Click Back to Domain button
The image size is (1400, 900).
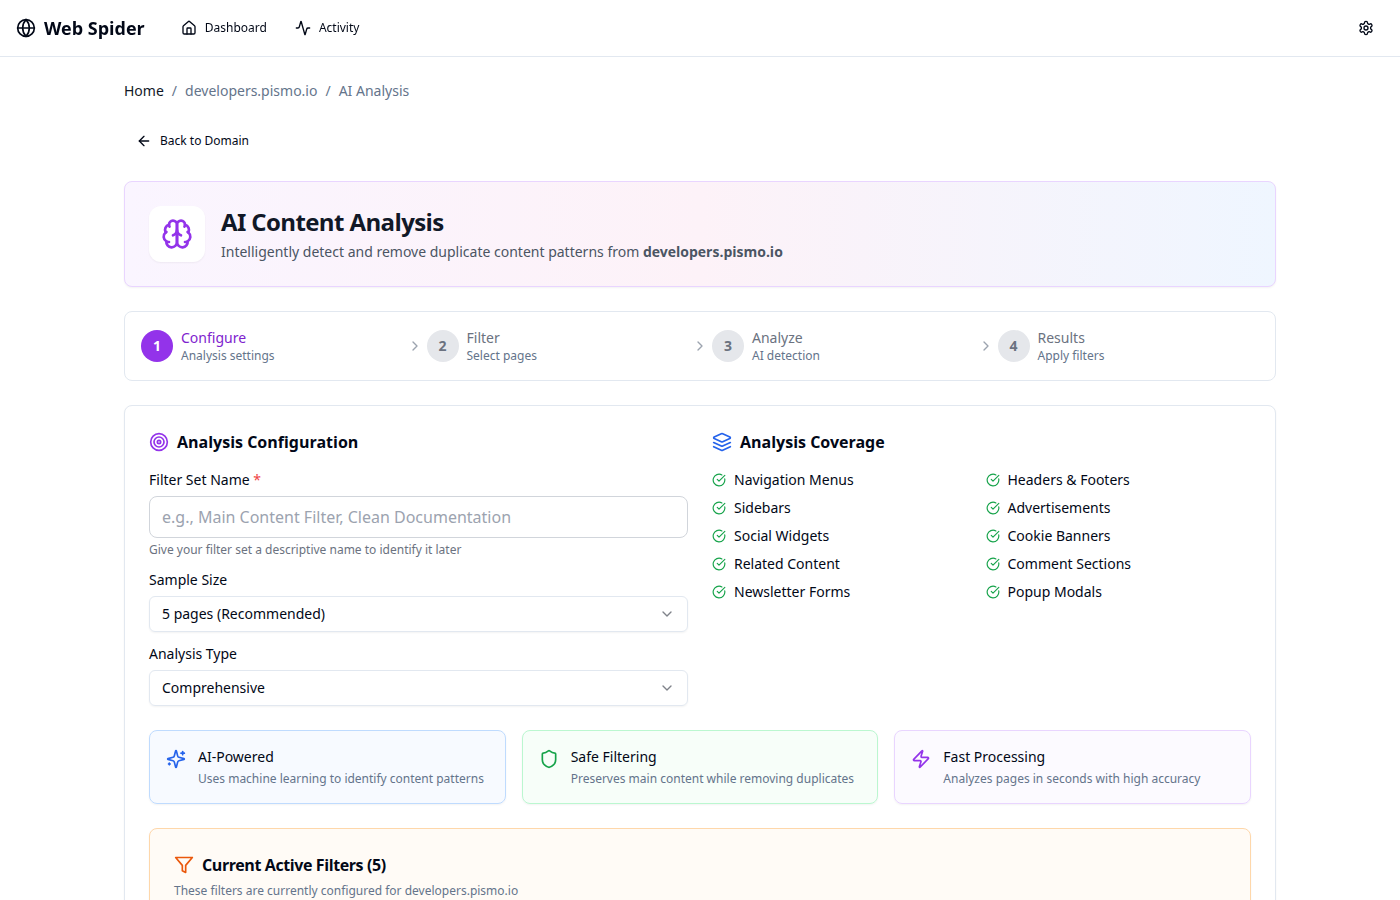click(193, 141)
